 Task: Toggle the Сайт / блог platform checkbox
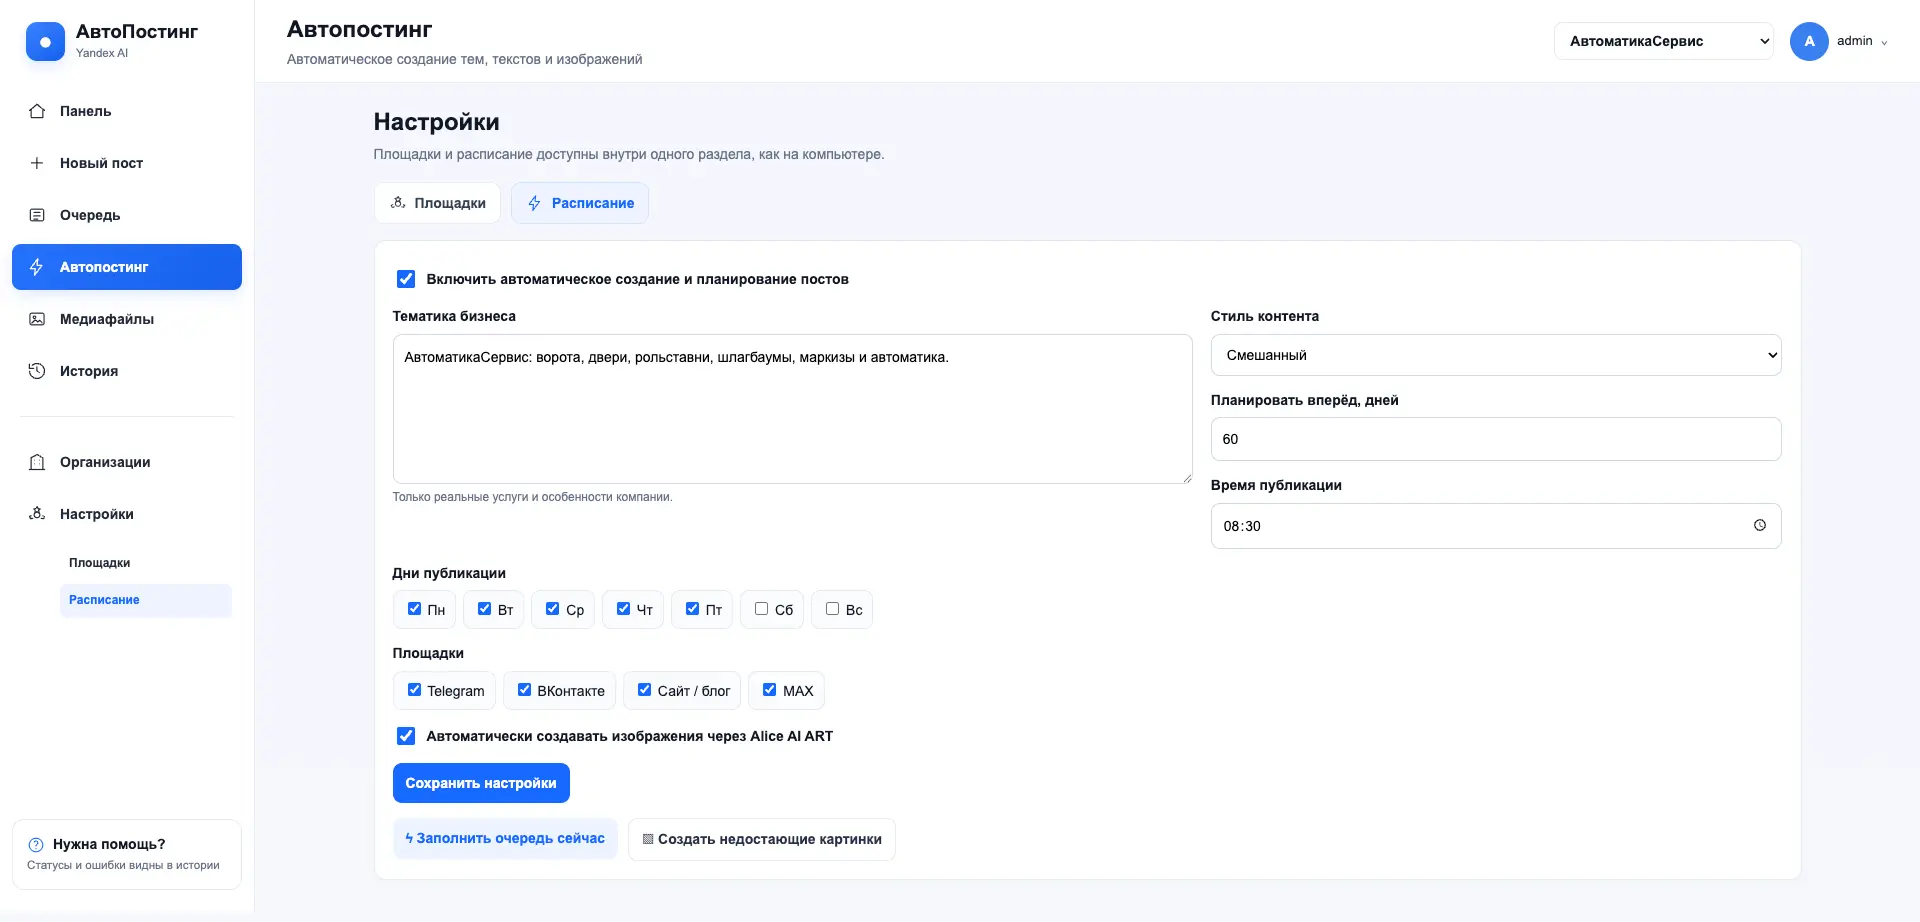click(644, 690)
